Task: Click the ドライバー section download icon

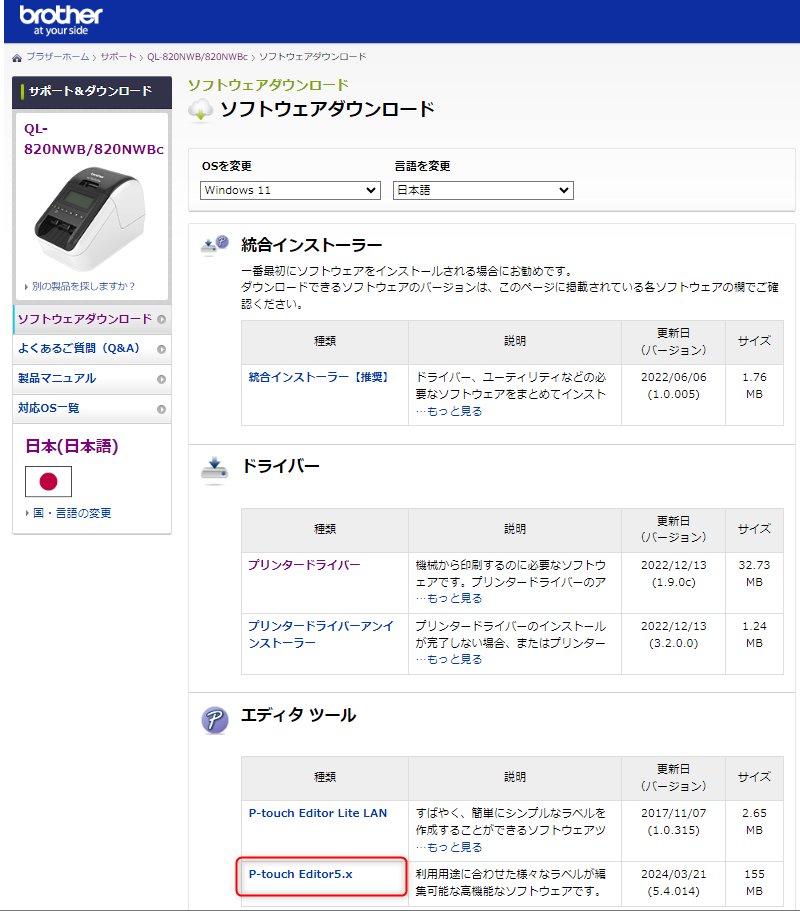Action: 214,470
